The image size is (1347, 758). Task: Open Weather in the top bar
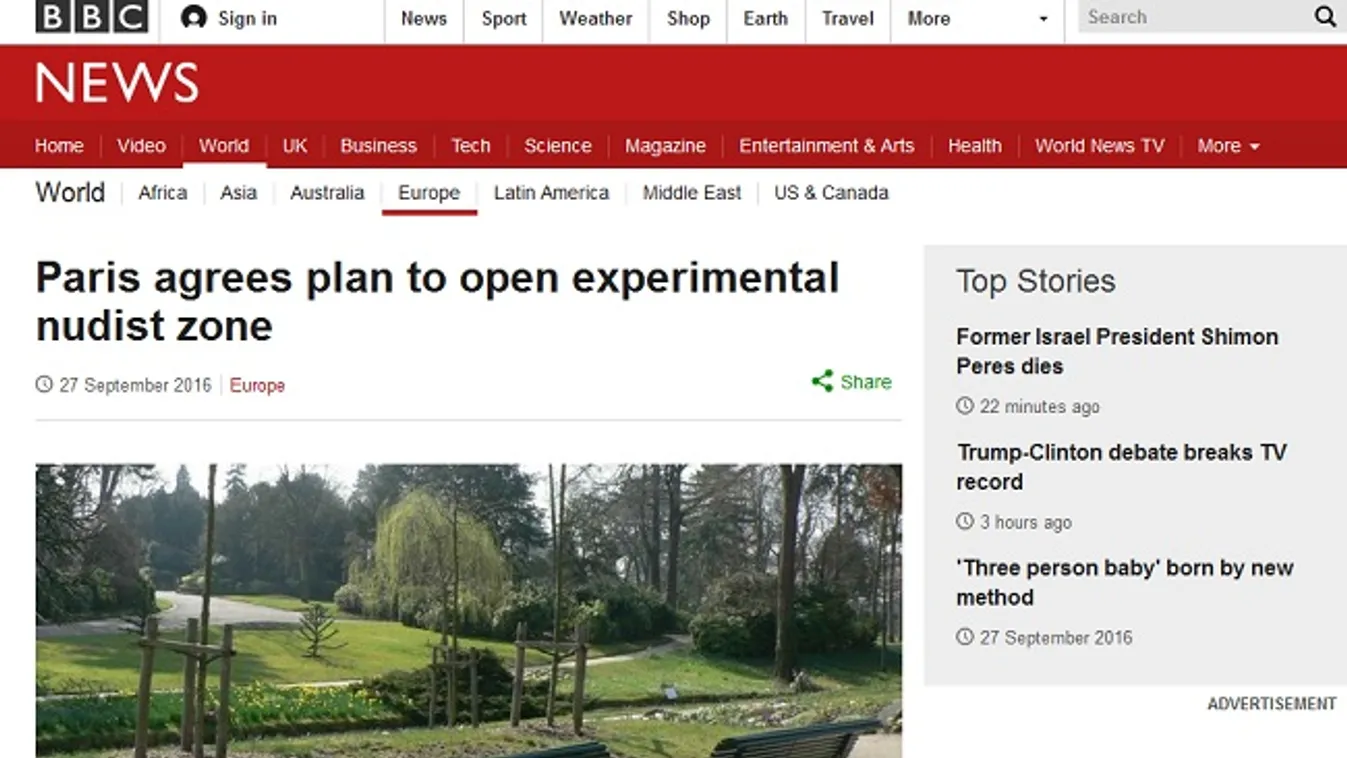(595, 18)
